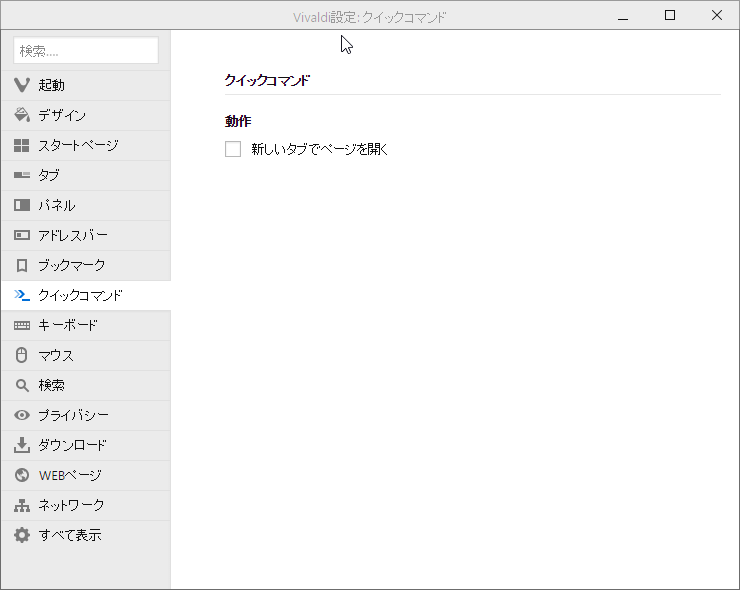Select すべて表示 to show all settings
Image resolution: width=740 pixels, height=590 pixels.
pos(86,535)
